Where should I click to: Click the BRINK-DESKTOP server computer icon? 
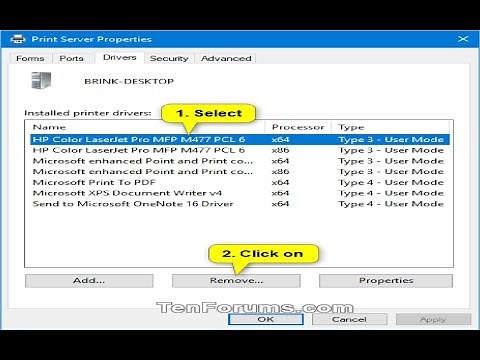(41, 80)
